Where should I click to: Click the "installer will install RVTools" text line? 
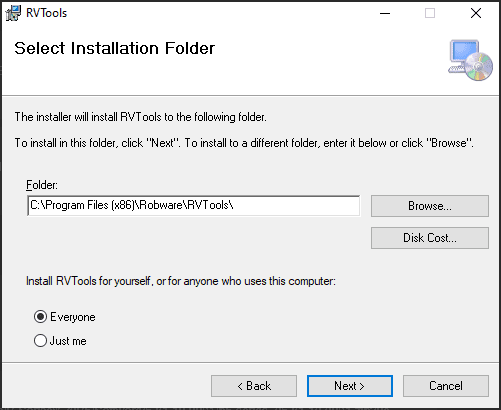tap(141, 117)
